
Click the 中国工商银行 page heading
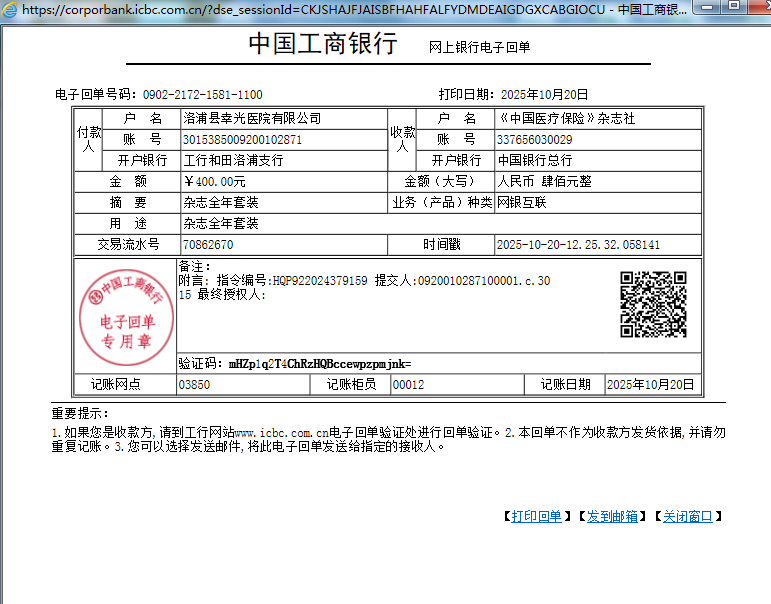point(322,45)
